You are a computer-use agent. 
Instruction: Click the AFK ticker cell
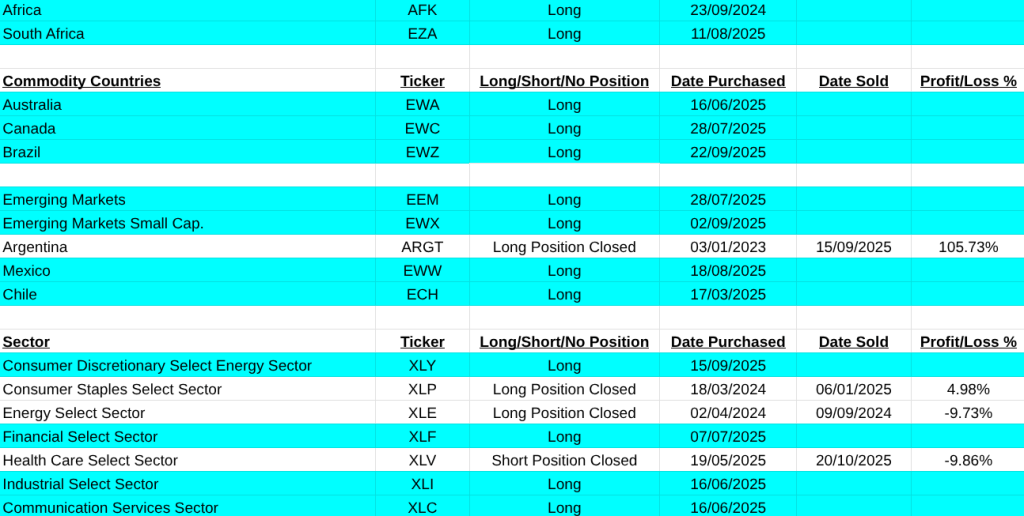tap(423, 10)
